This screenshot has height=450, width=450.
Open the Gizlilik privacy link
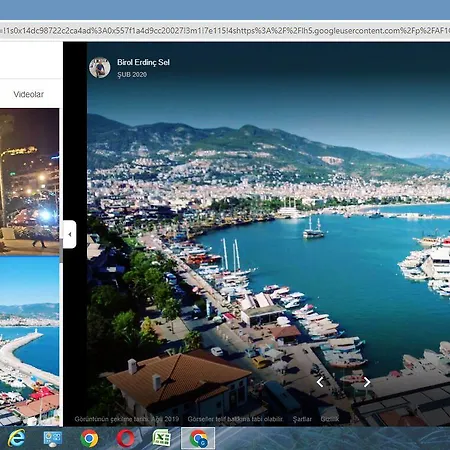(330, 419)
